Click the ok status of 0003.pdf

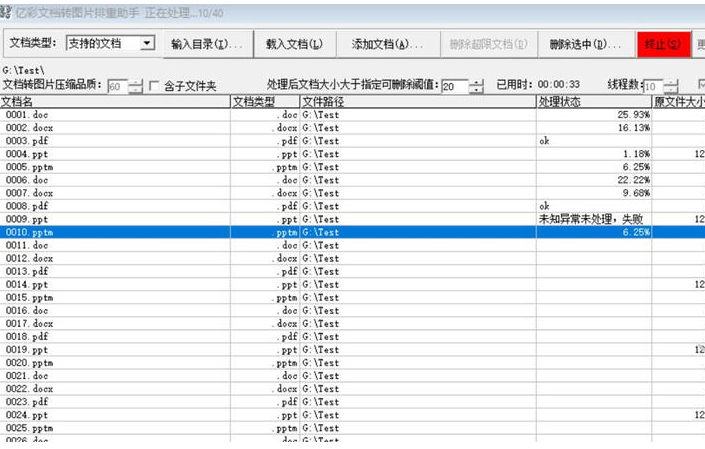click(544, 141)
